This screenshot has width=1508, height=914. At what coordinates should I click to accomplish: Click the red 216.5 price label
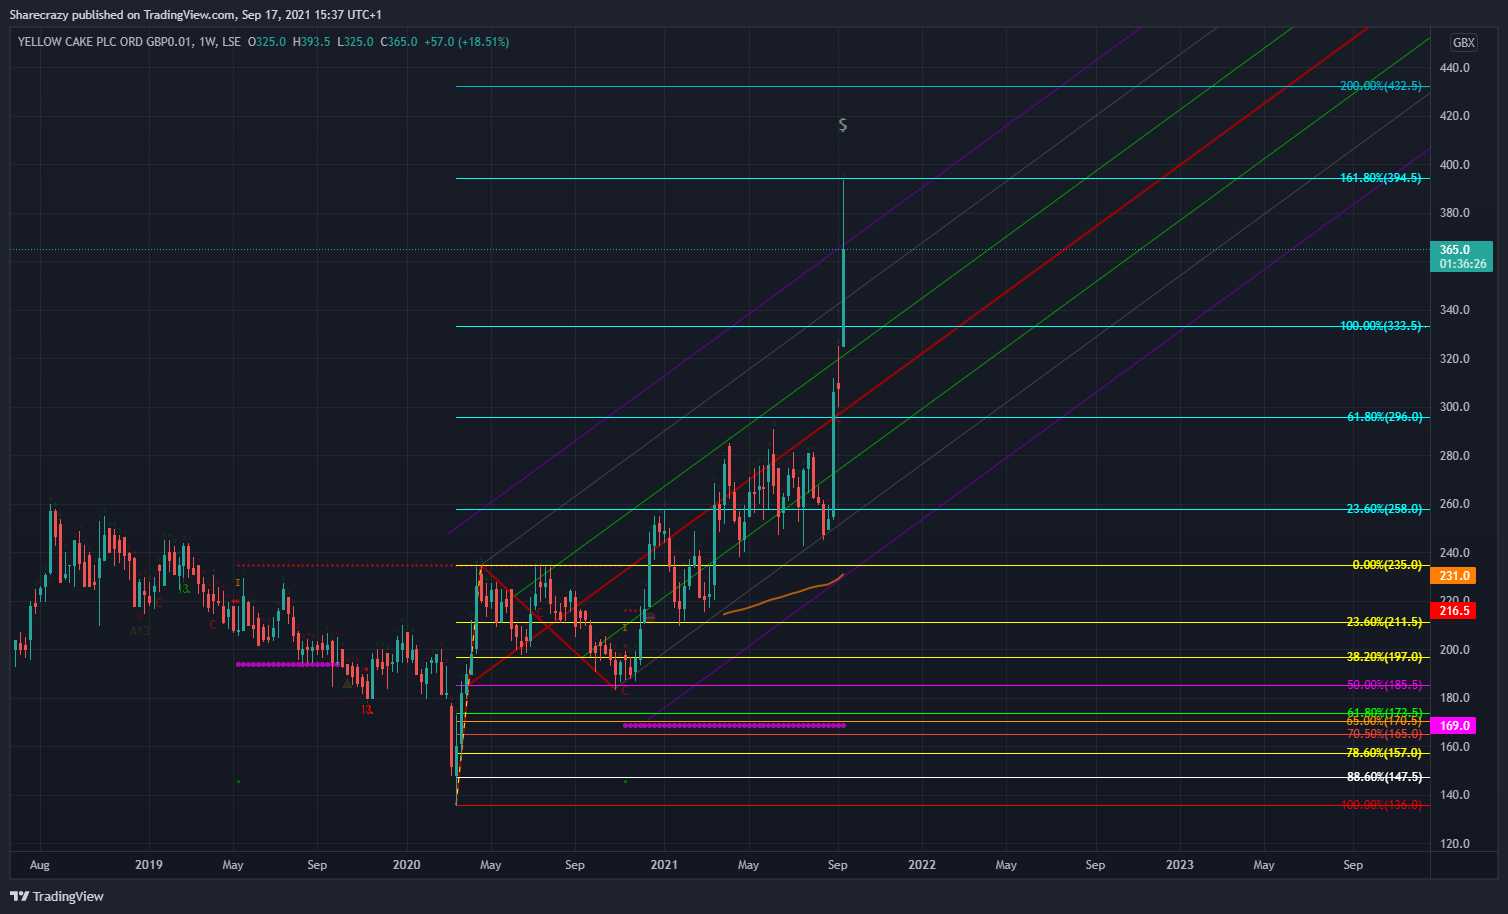tap(1454, 610)
